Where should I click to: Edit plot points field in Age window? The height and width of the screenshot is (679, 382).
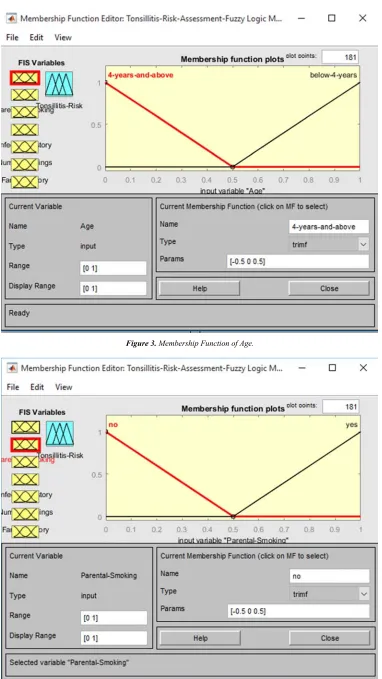click(340, 57)
